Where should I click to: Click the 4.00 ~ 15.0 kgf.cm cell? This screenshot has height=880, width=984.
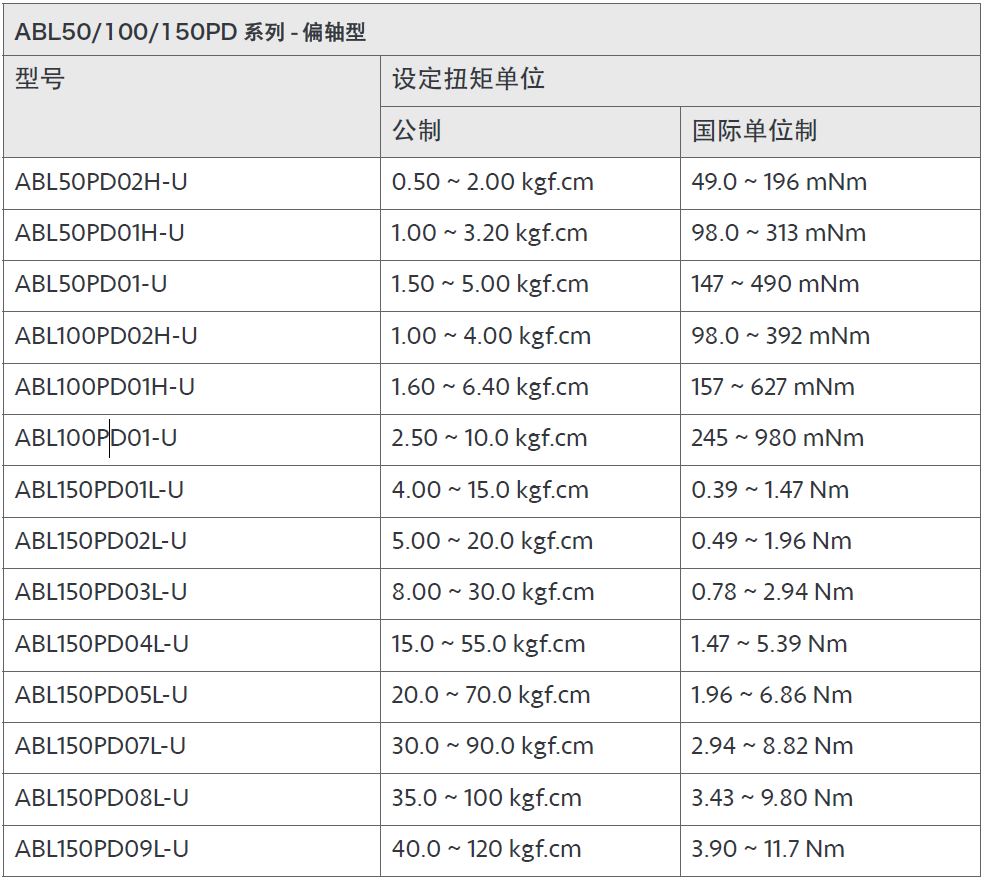(x=489, y=490)
